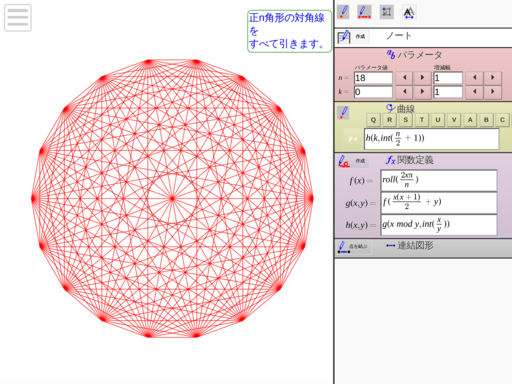
Task: Click the n parameter value field
Action: (373, 78)
